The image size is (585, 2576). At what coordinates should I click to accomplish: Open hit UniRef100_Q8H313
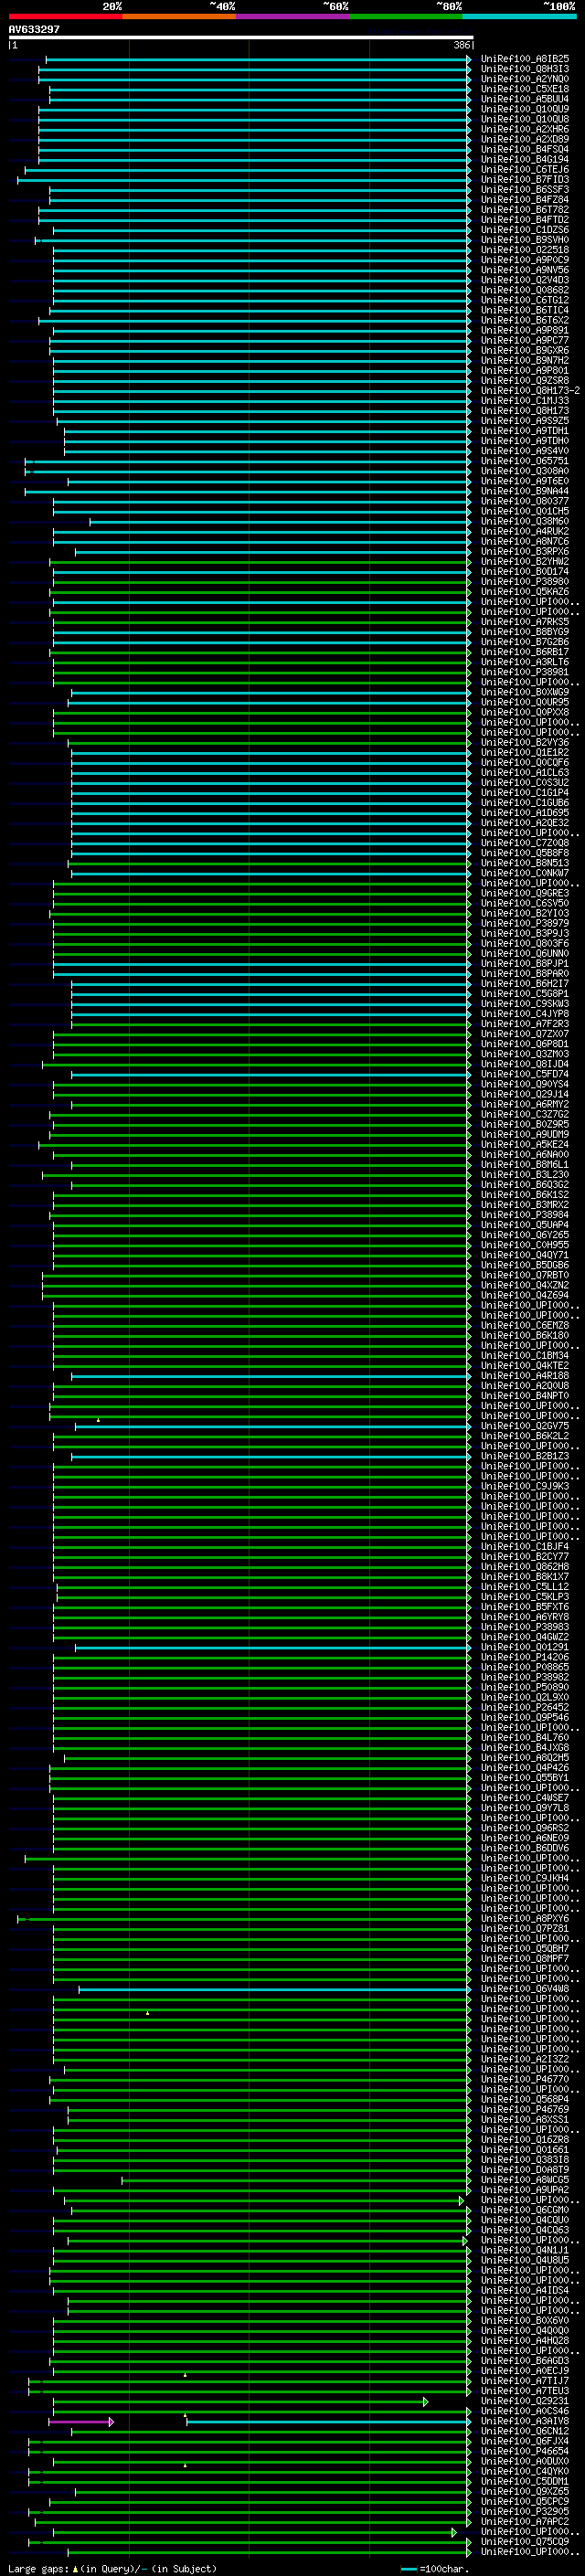(525, 69)
